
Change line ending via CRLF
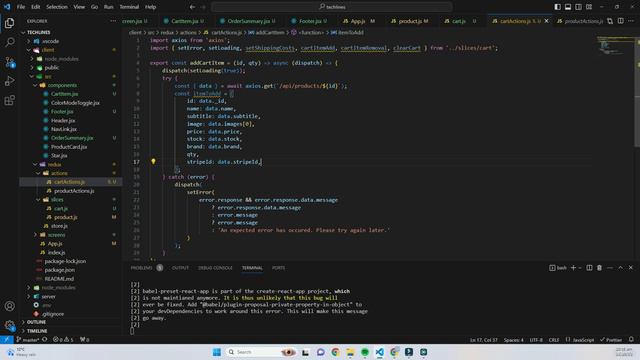[554, 340]
